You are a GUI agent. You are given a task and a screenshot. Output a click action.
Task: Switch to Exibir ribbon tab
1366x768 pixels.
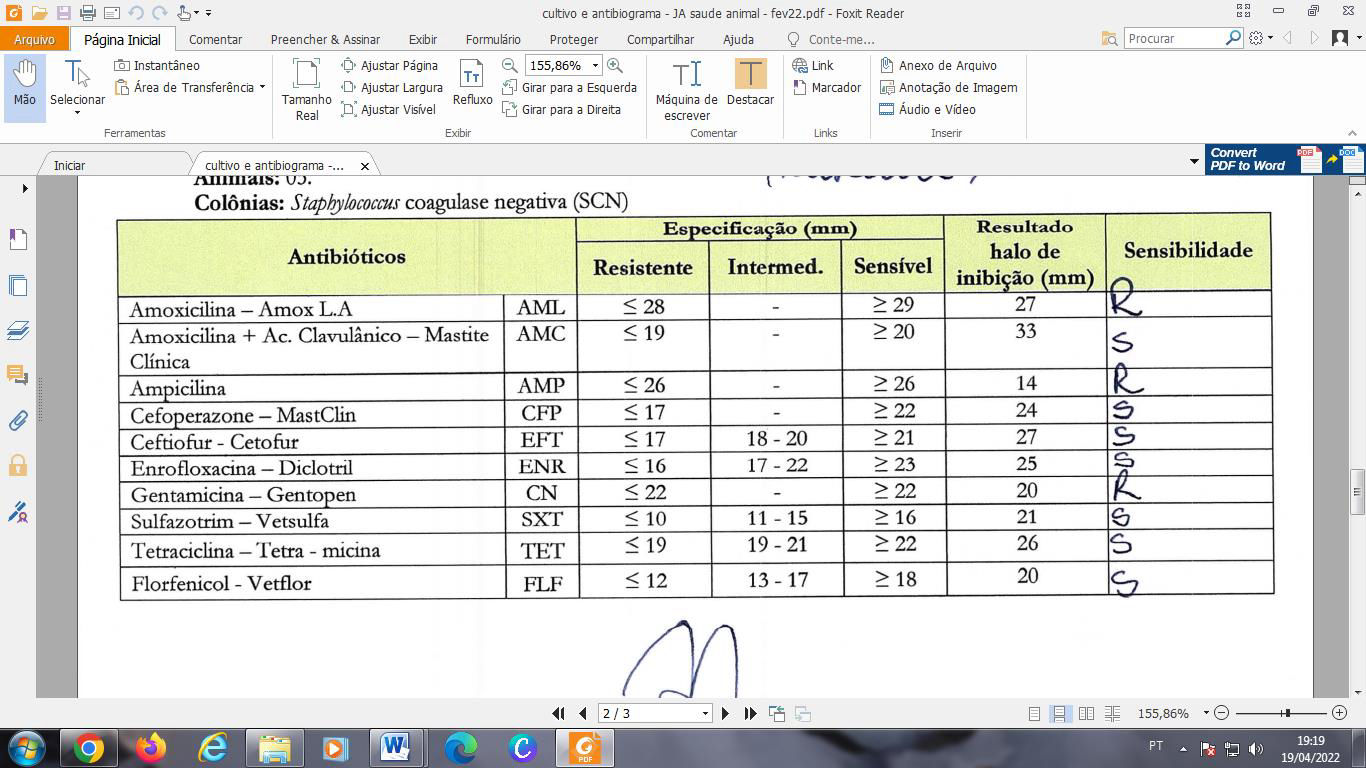coord(422,39)
